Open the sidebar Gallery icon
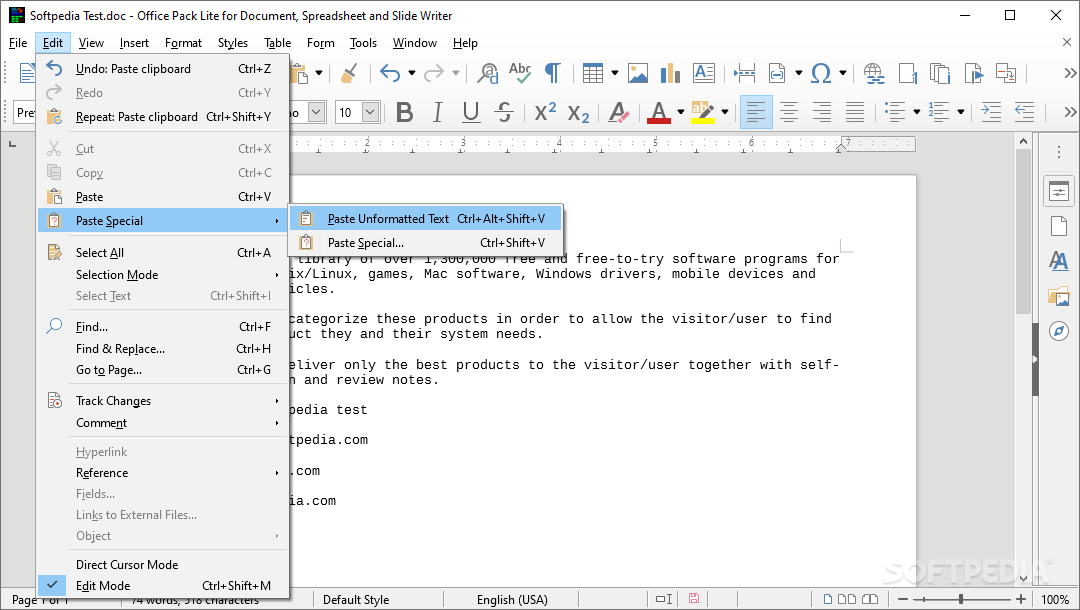 tap(1059, 296)
